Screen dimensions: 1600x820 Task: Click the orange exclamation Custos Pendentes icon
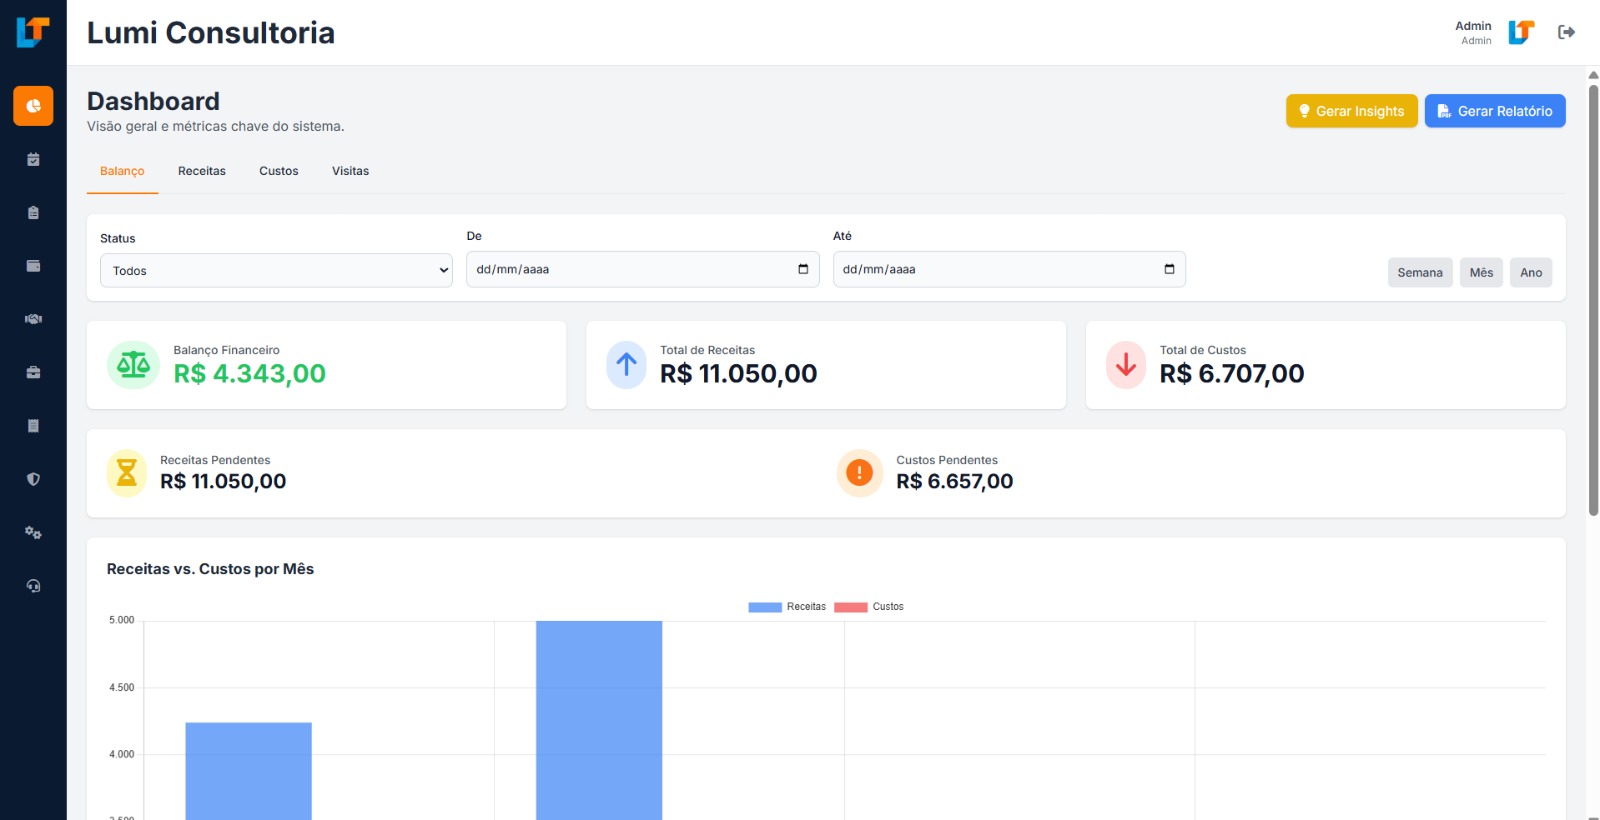(x=859, y=473)
